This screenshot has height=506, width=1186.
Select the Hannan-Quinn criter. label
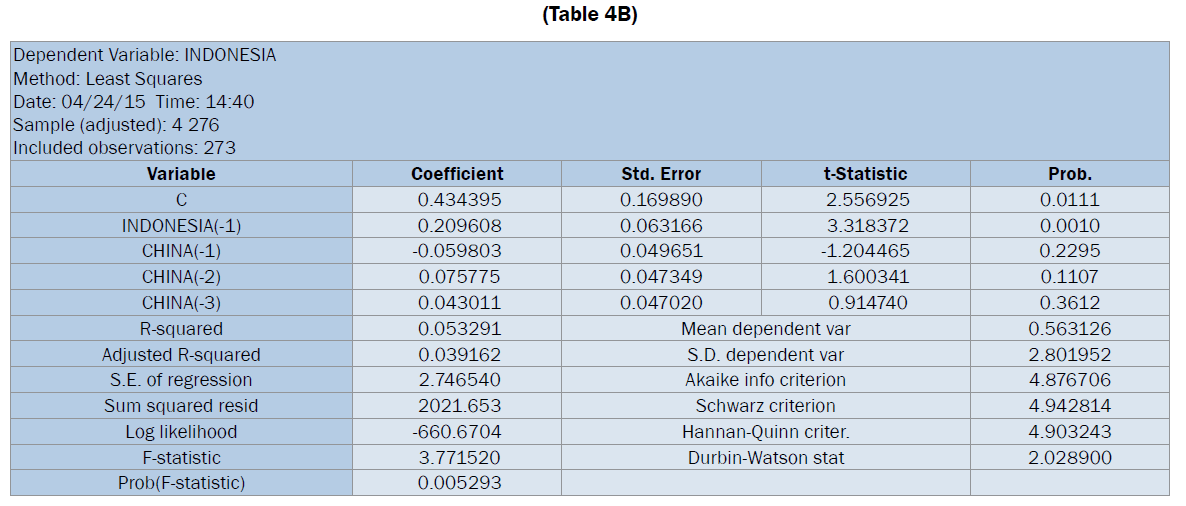[x=765, y=432]
